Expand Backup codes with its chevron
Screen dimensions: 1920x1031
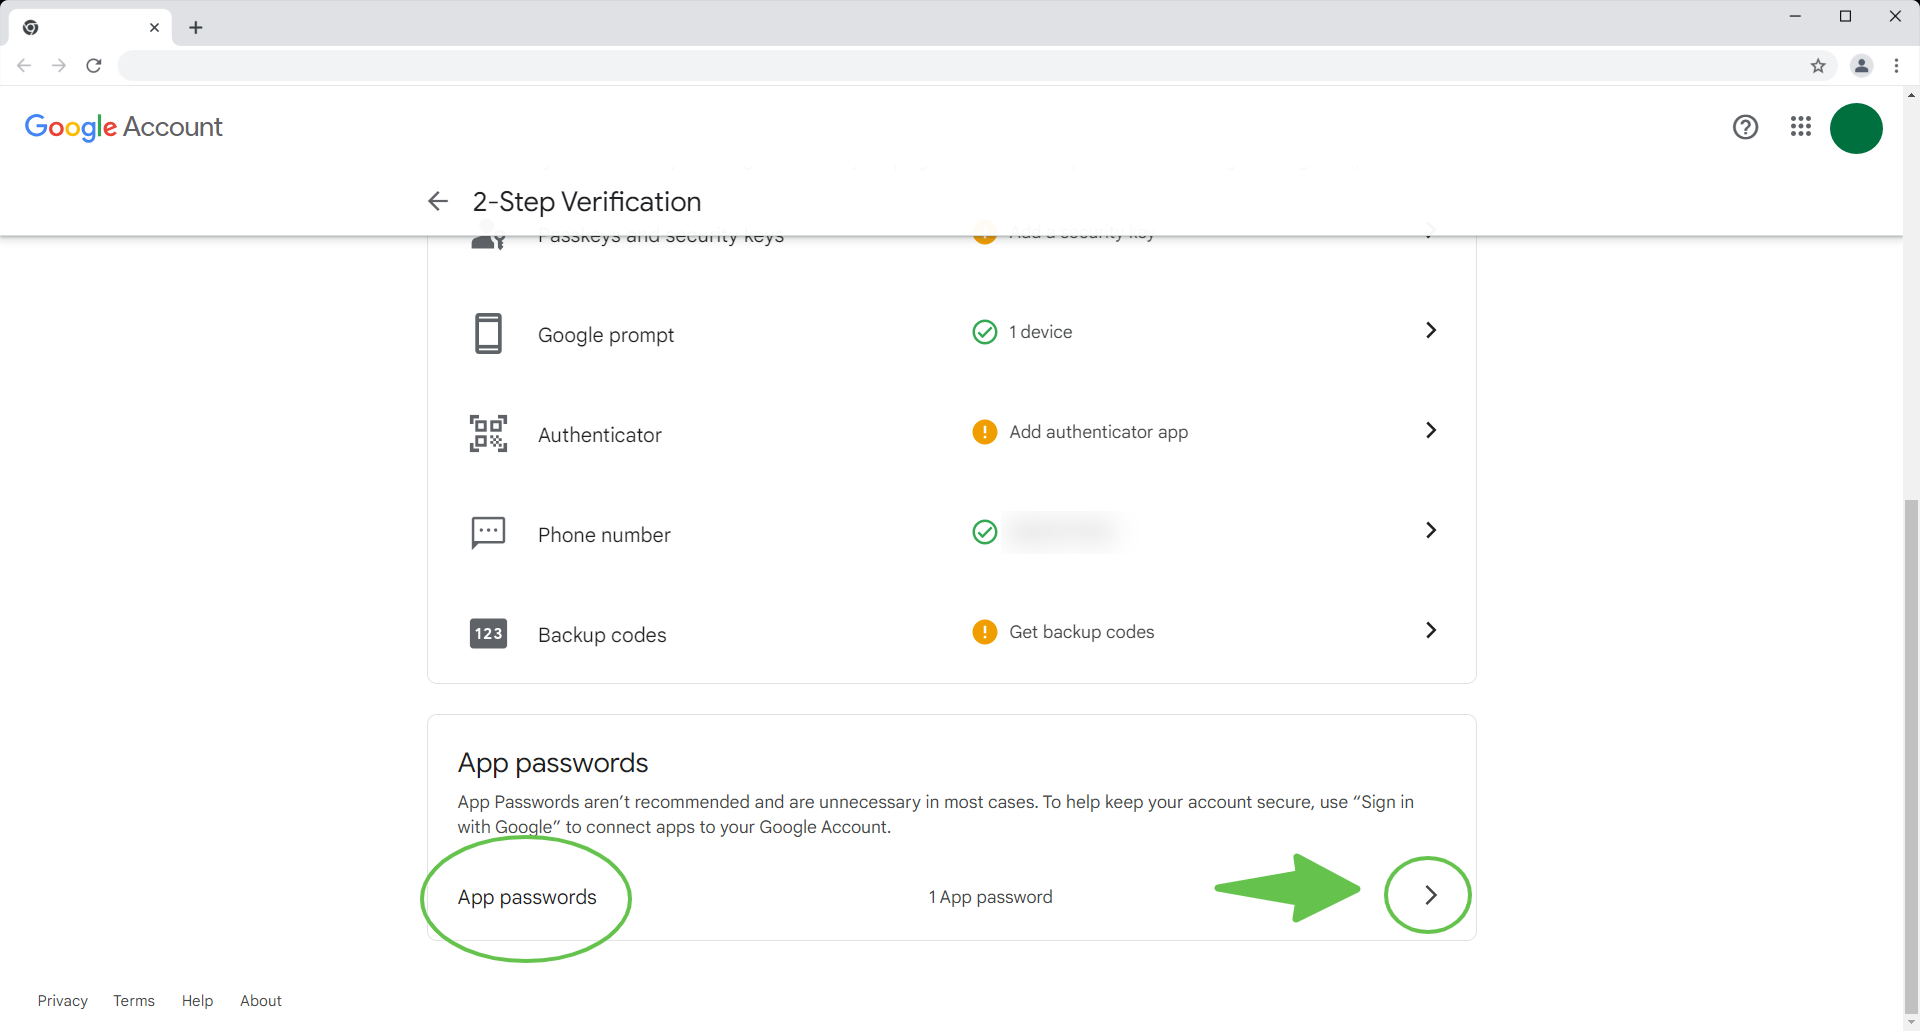1431,630
